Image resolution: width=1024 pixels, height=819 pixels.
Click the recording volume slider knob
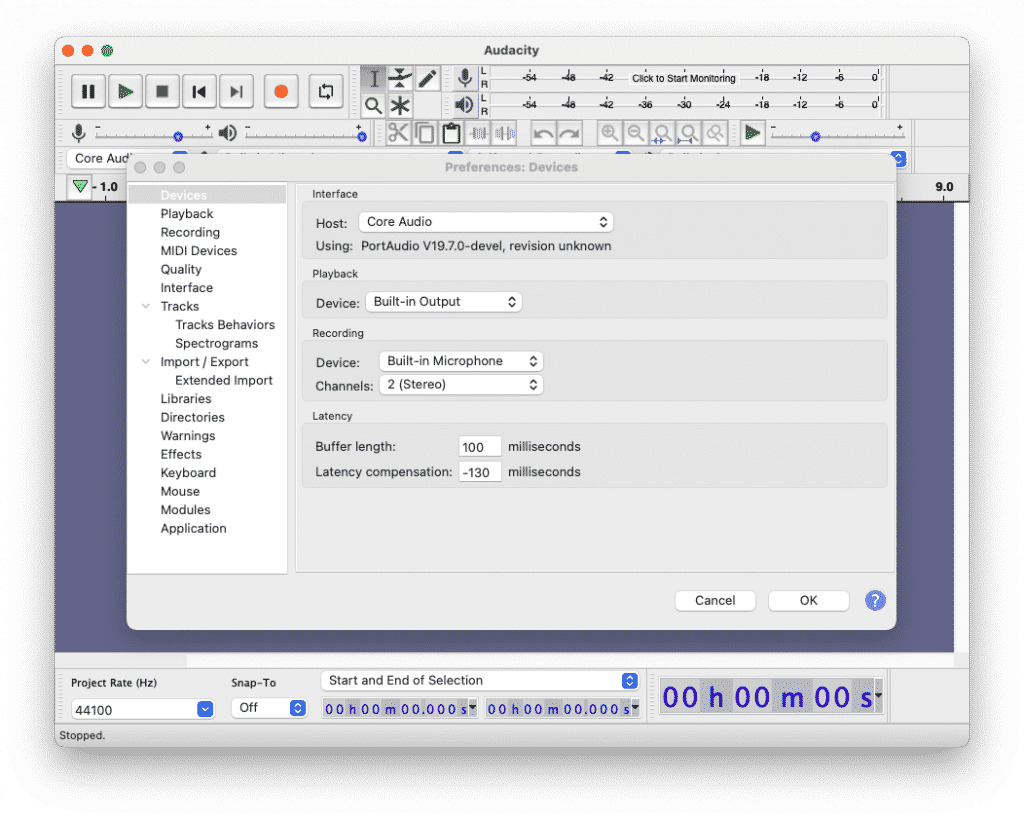pos(178,136)
